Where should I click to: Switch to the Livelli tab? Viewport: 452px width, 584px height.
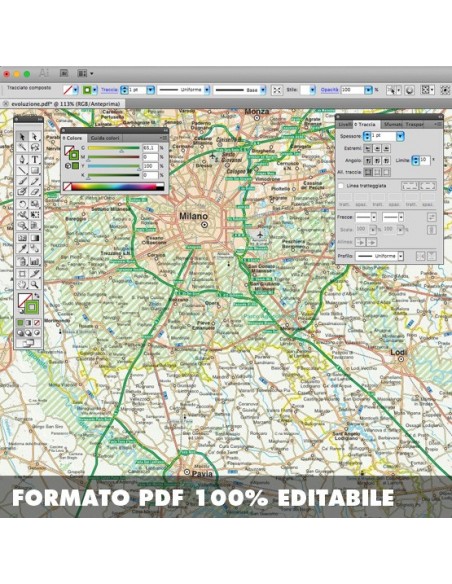(x=344, y=124)
